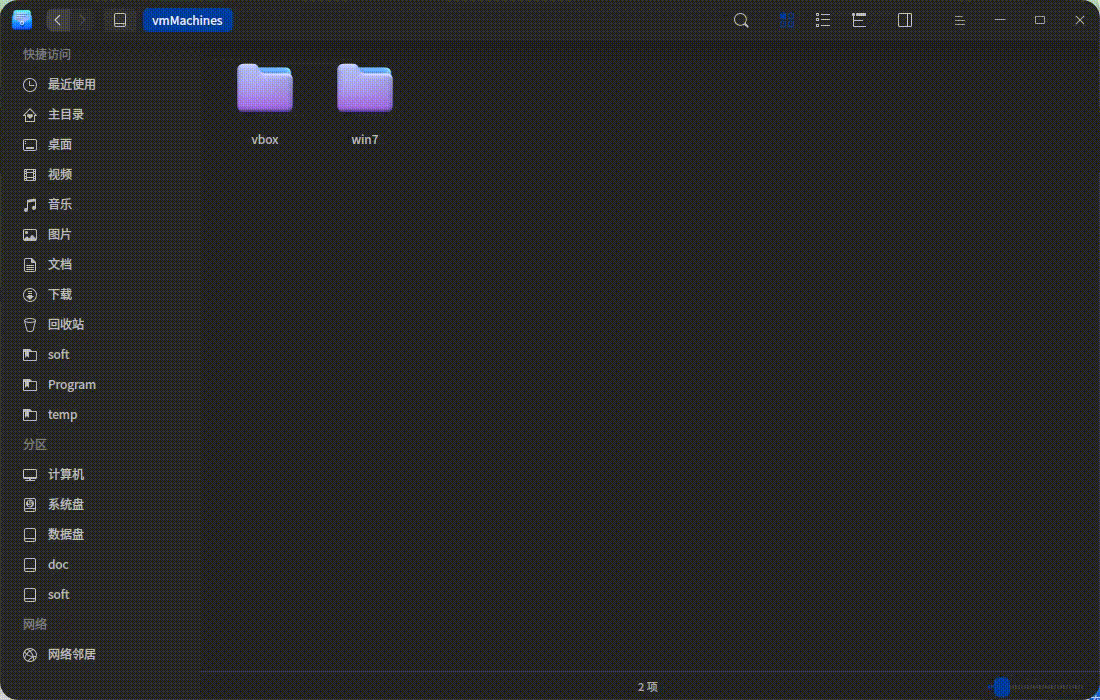Screen dimensions: 1100x700
Task: Click the trash bin icon beside 回收站
Action: 29,325
